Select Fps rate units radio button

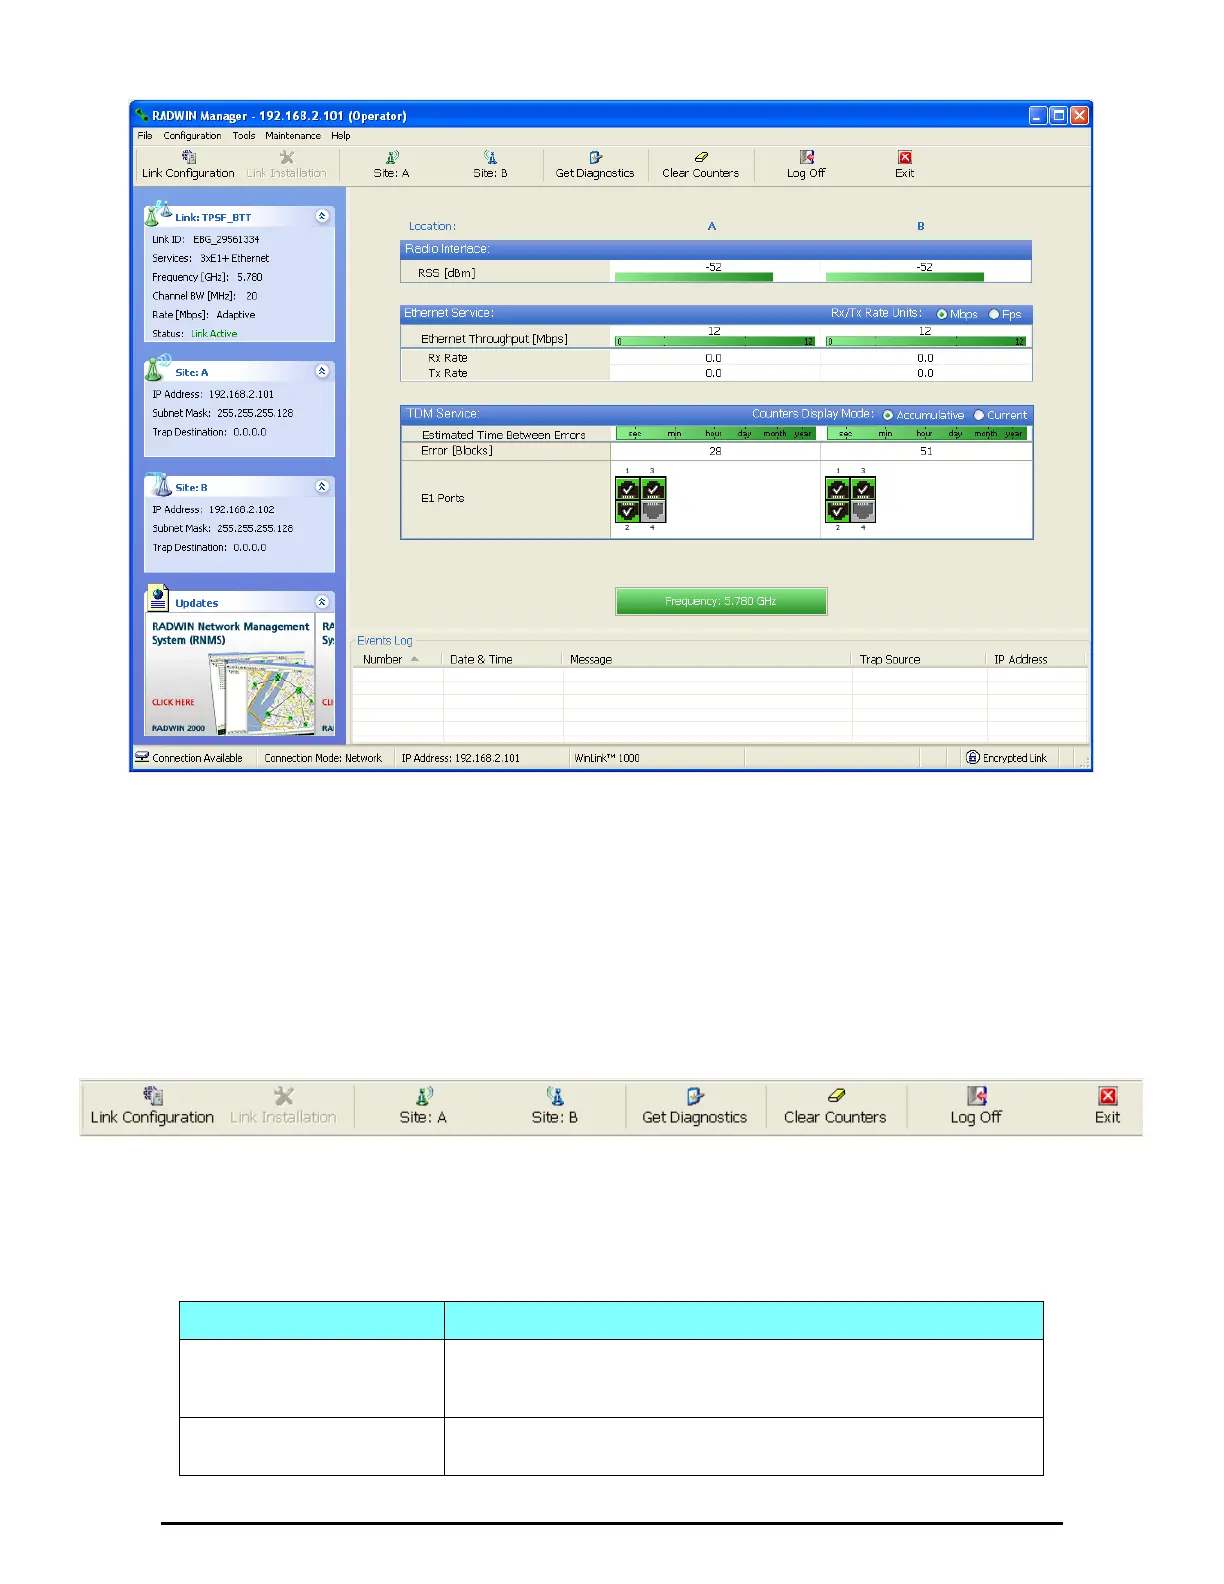(994, 314)
